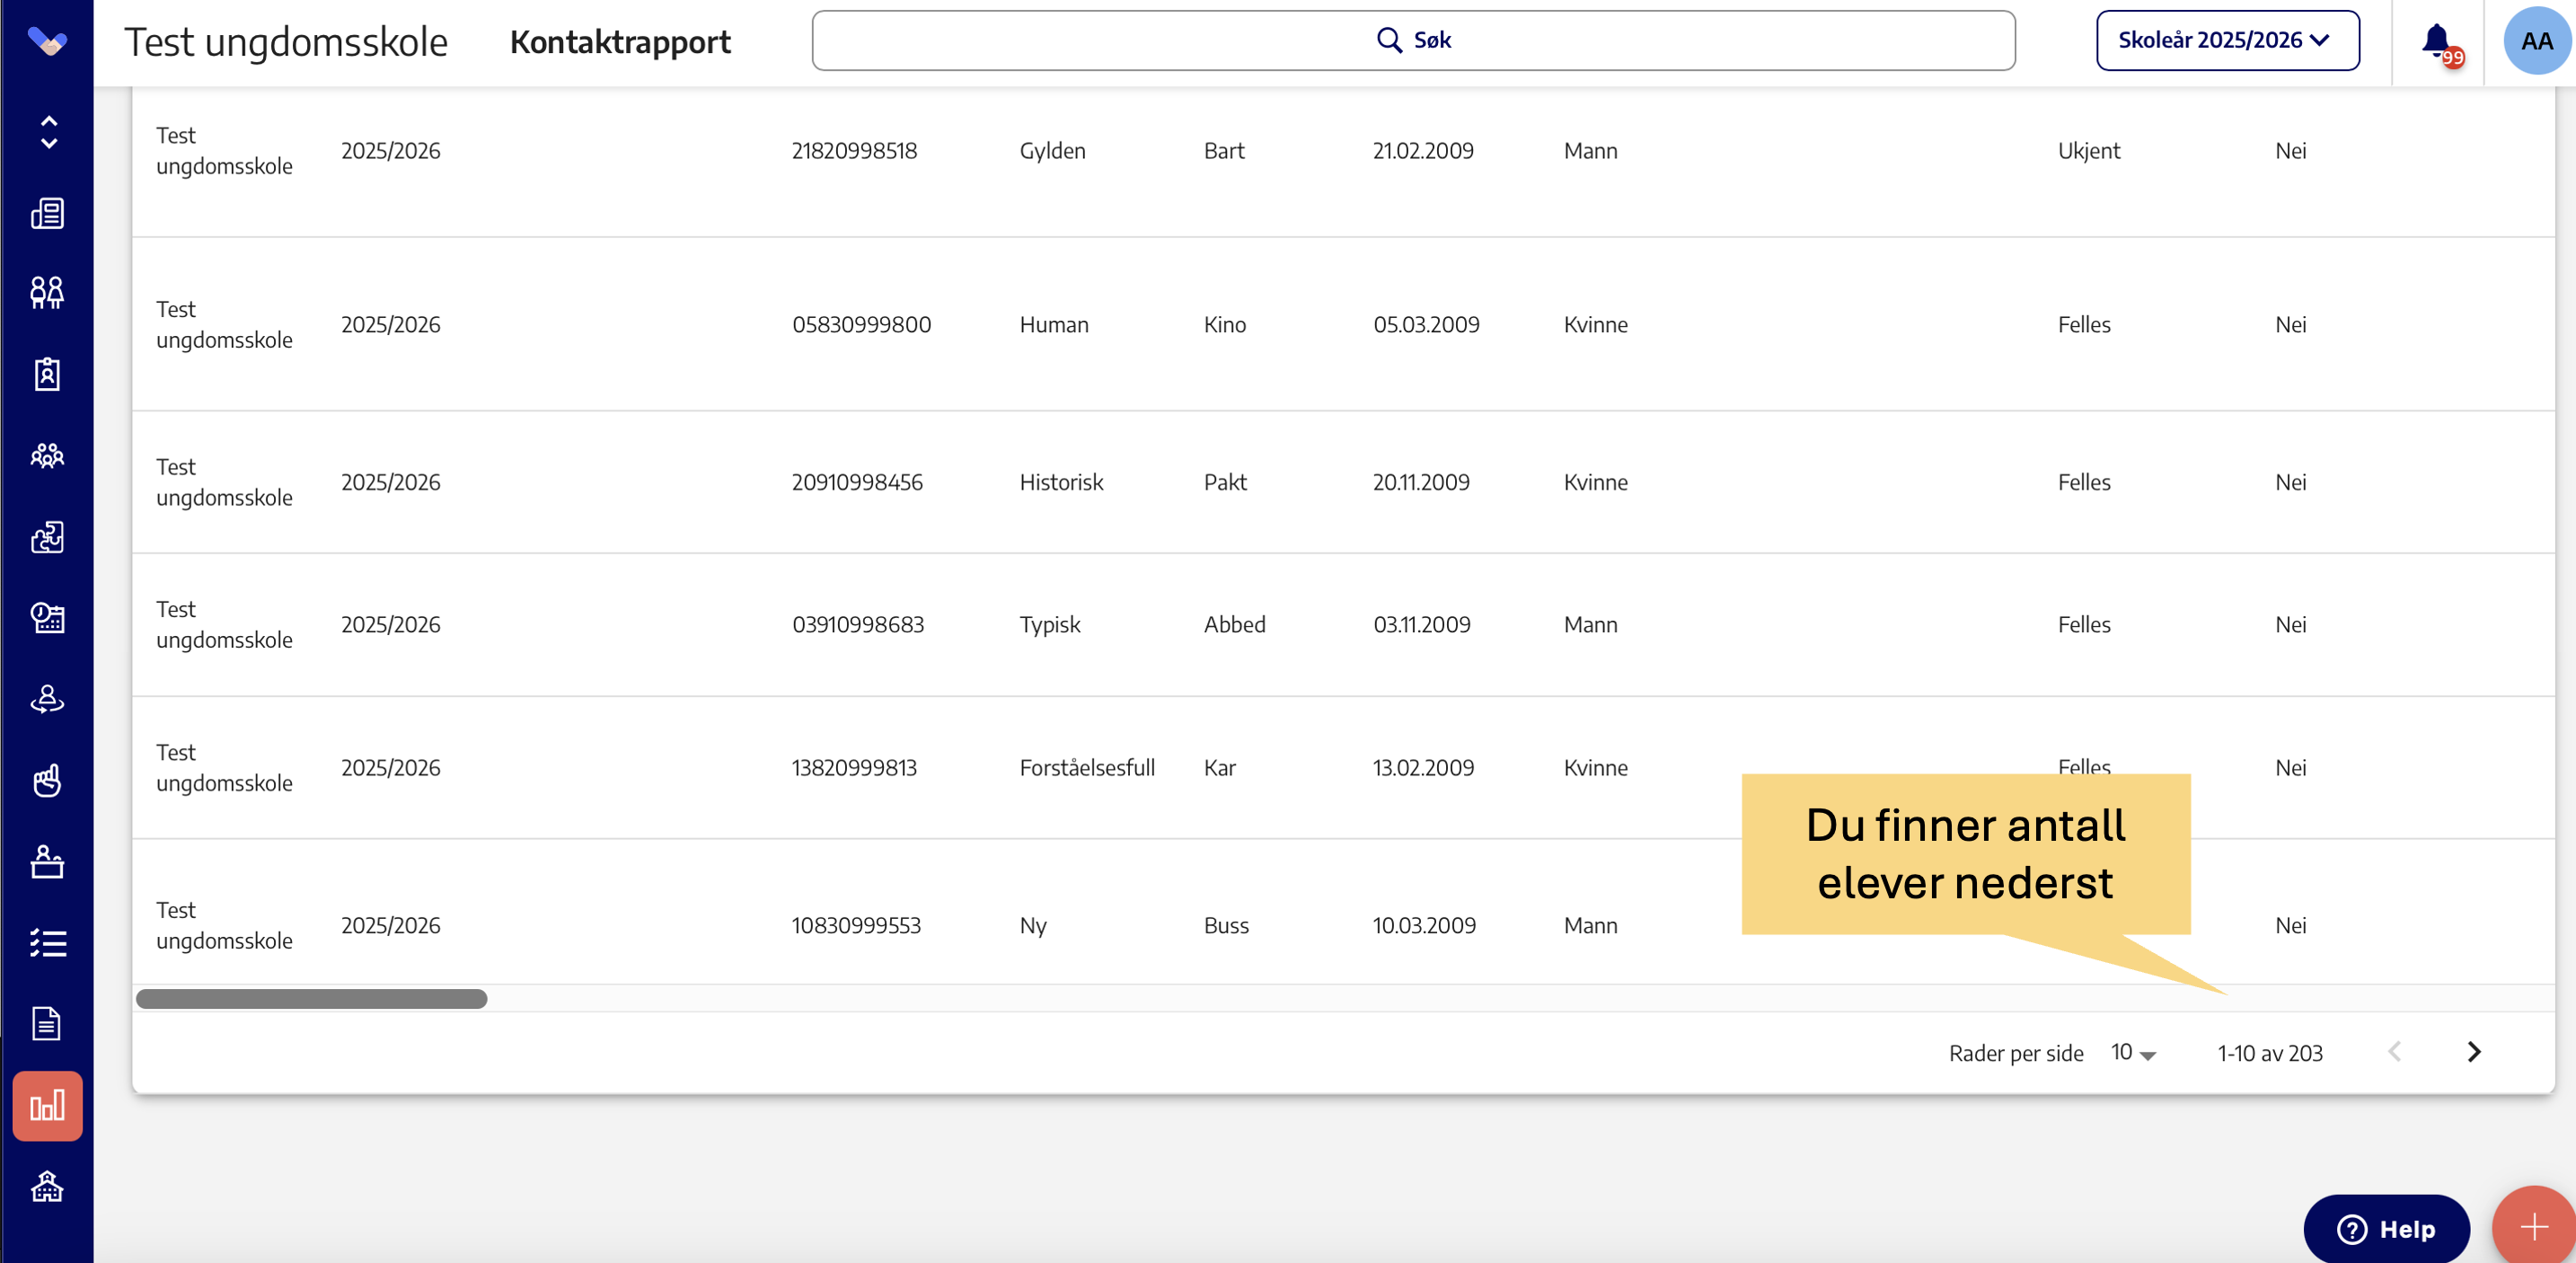
Task: Click the name Human
Action: tap(1054, 325)
